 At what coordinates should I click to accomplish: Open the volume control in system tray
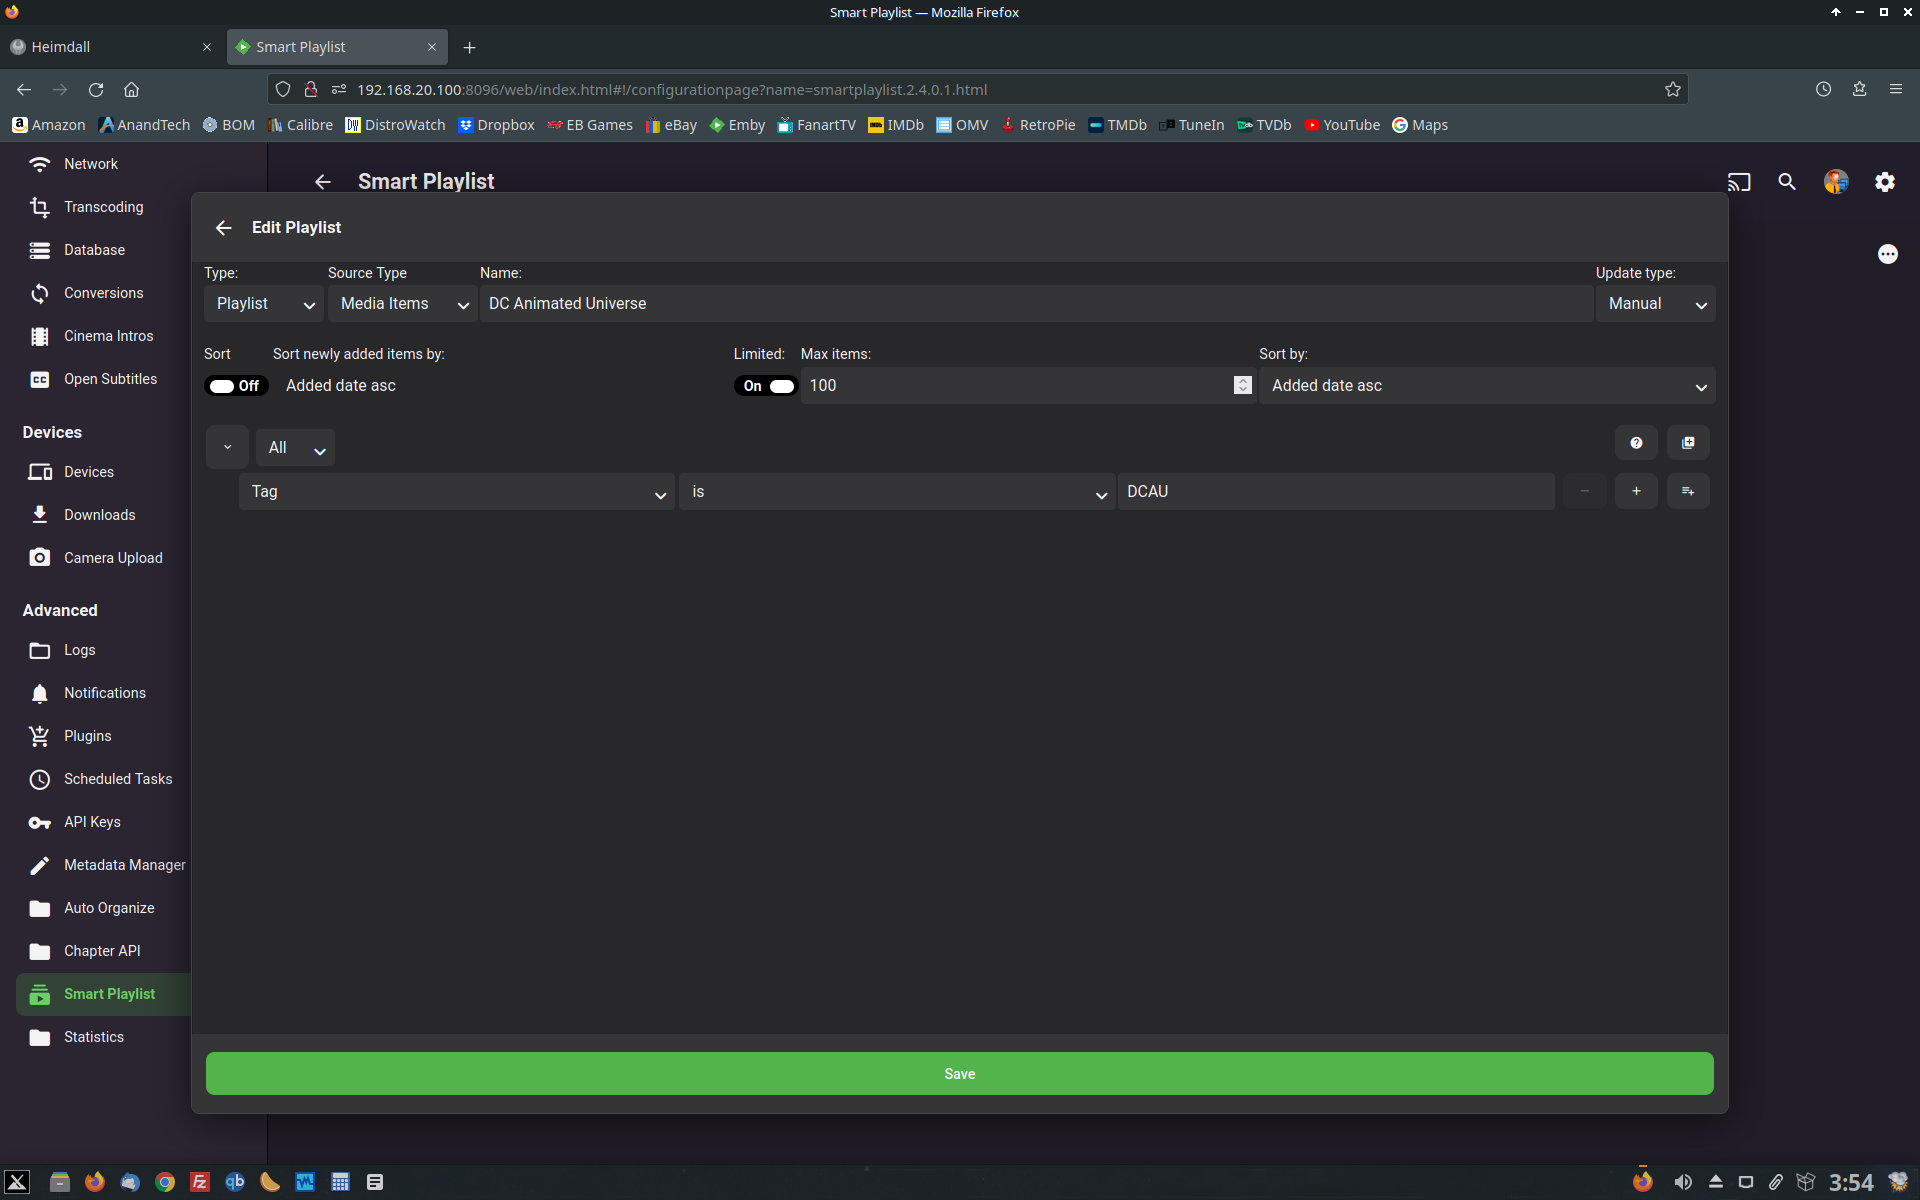coord(1683,1182)
